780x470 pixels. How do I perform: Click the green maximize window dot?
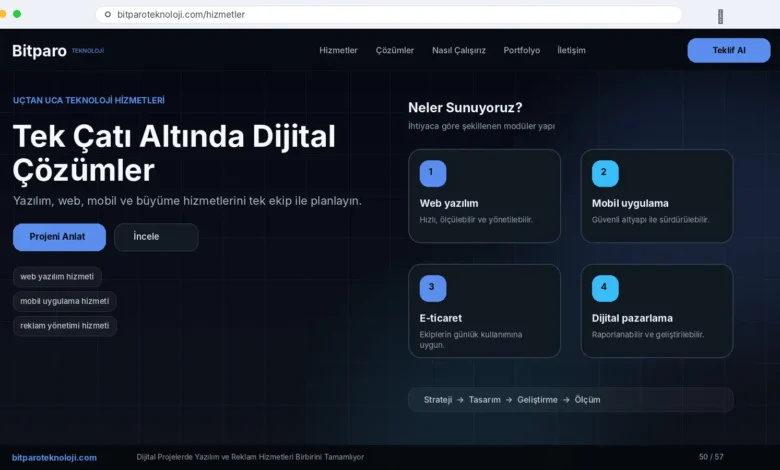click(x=17, y=14)
